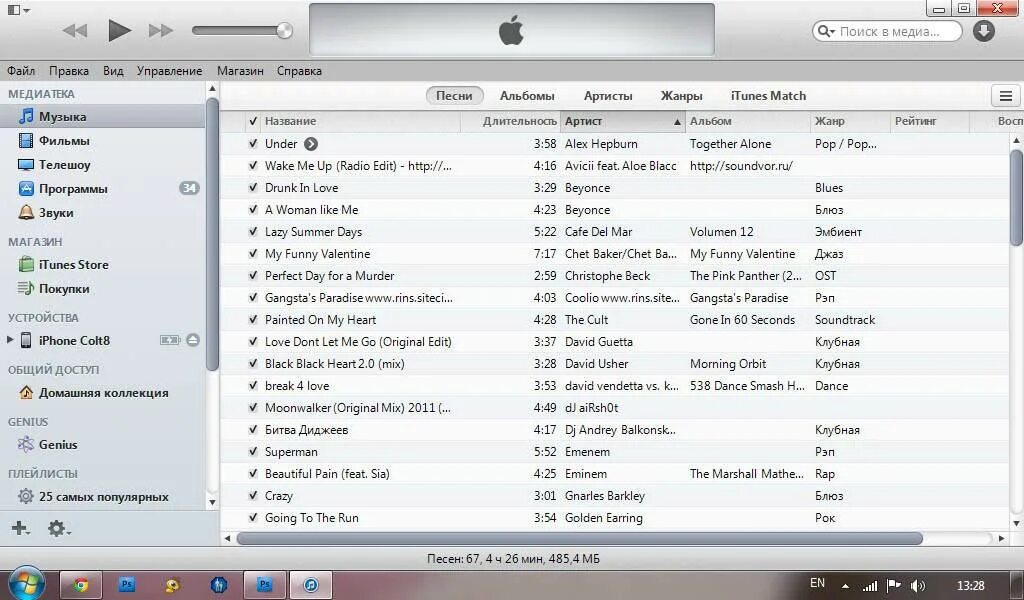Eject the iPhone Colt8 device

(x=193, y=339)
